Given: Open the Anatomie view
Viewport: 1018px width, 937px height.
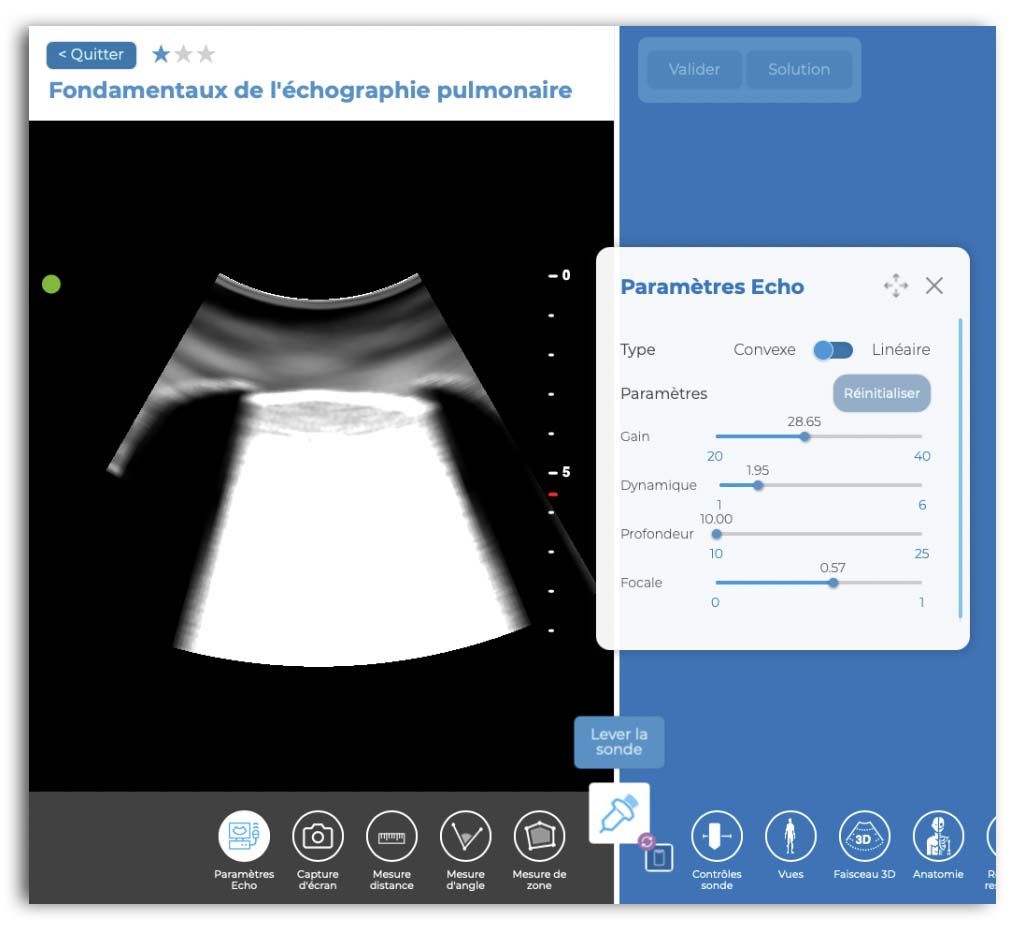Looking at the screenshot, I should point(938,836).
